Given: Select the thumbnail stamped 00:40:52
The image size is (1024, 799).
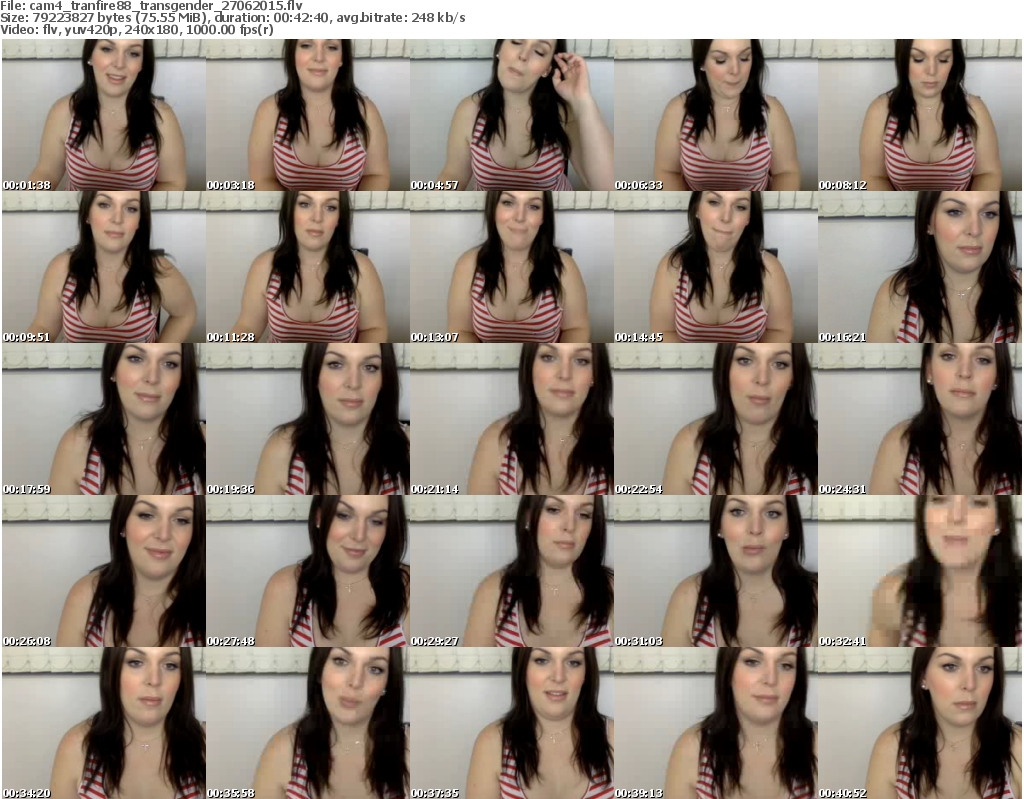Looking at the screenshot, I should (x=920, y=723).
